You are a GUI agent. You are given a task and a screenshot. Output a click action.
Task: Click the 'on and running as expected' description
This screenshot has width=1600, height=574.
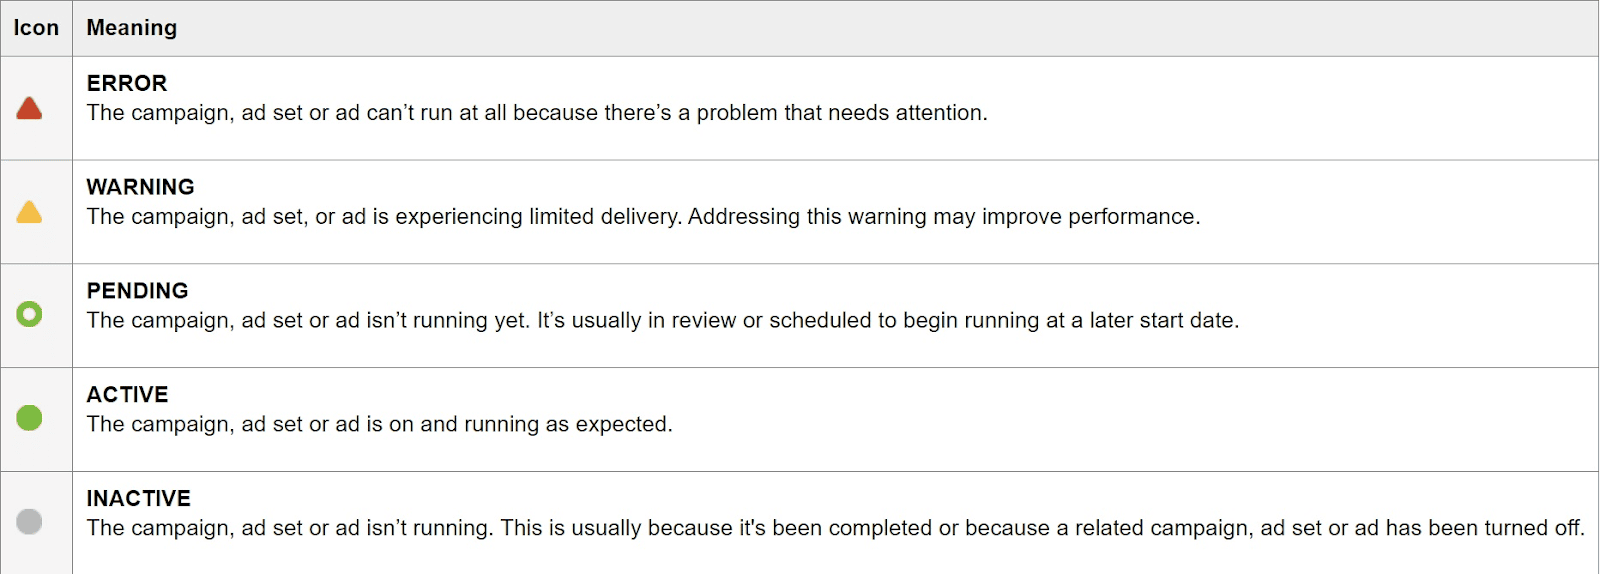[380, 425]
